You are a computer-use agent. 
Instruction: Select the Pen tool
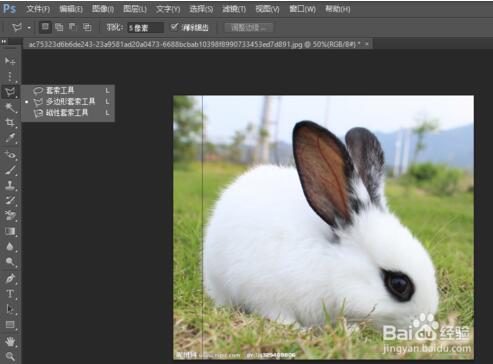pyautogui.click(x=10, y=278)
